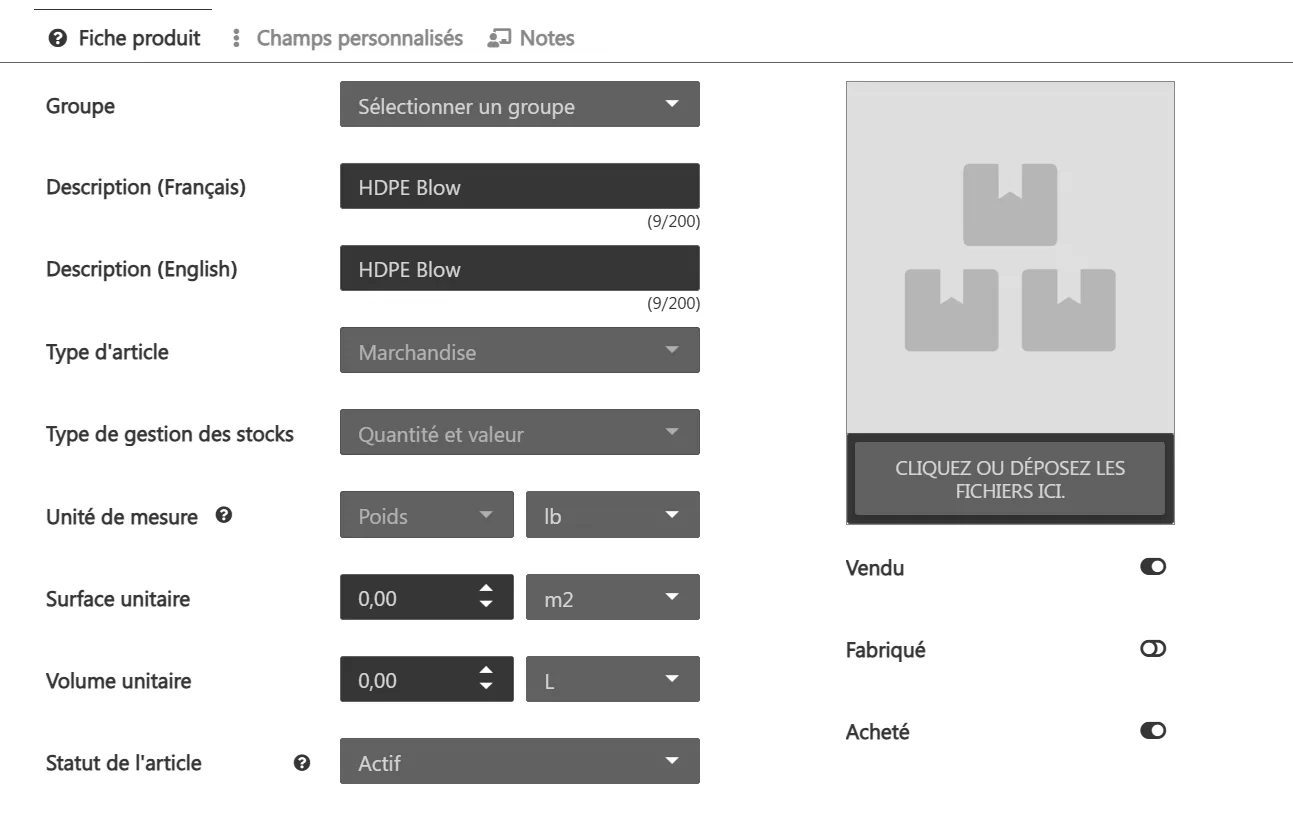Click the CLIQUEZ OU DÉPOSEZ LES FICHIERS ICI button

(1010, 479)
